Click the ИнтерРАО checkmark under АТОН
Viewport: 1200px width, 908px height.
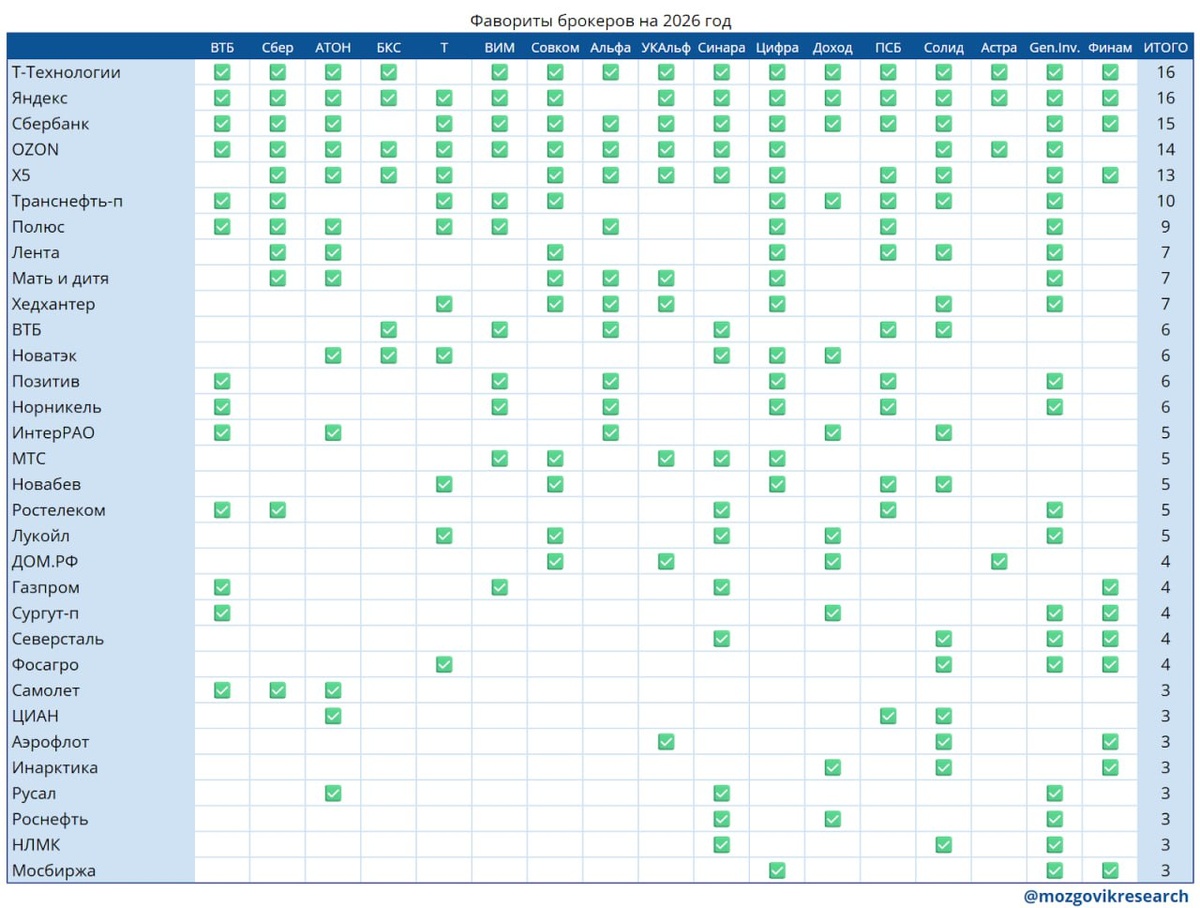(x=333, y=433)
